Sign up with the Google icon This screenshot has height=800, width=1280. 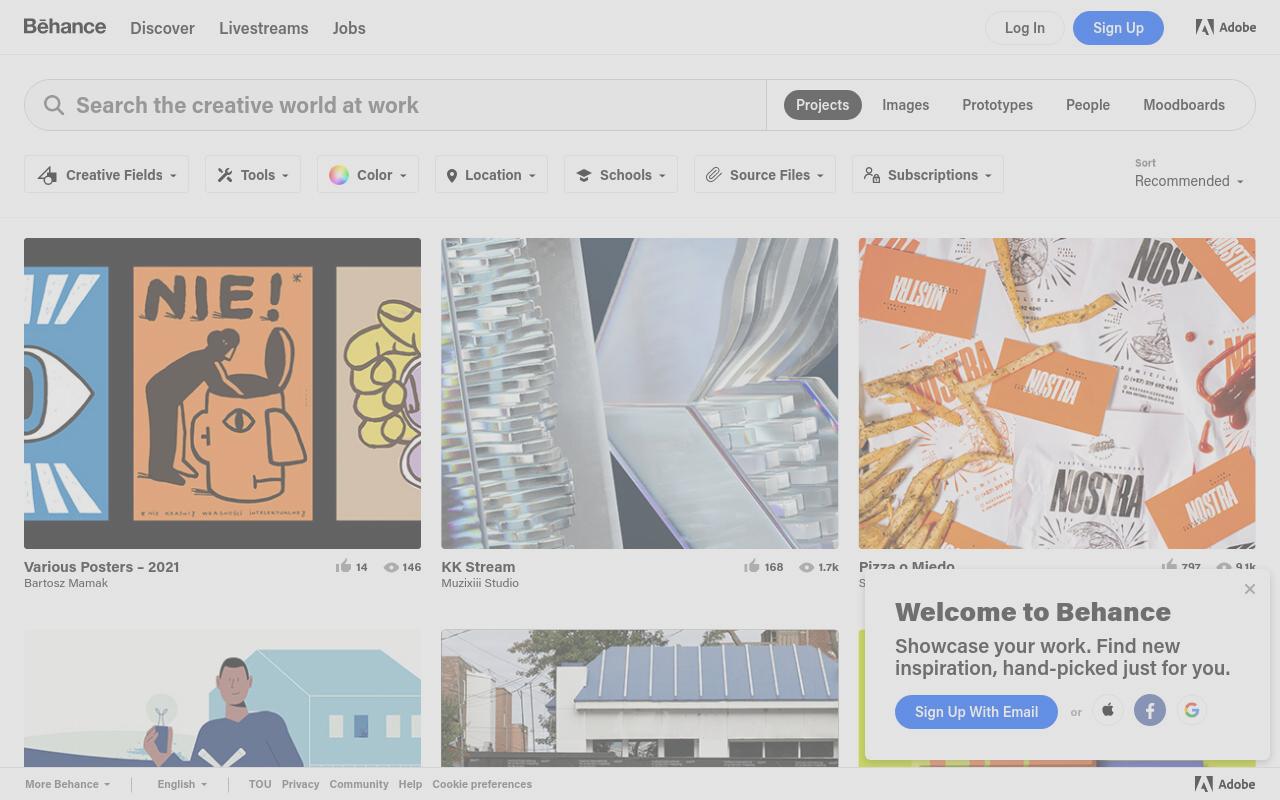1192,710
